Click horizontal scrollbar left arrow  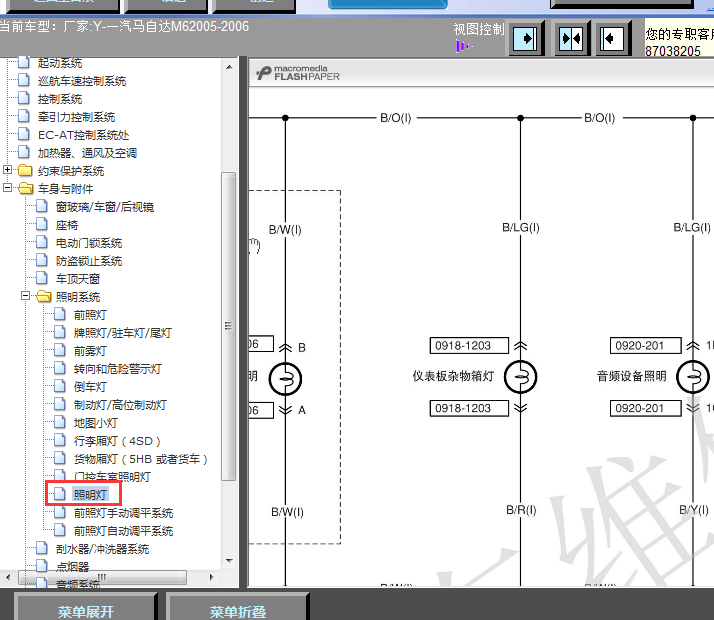pos(8,577)
